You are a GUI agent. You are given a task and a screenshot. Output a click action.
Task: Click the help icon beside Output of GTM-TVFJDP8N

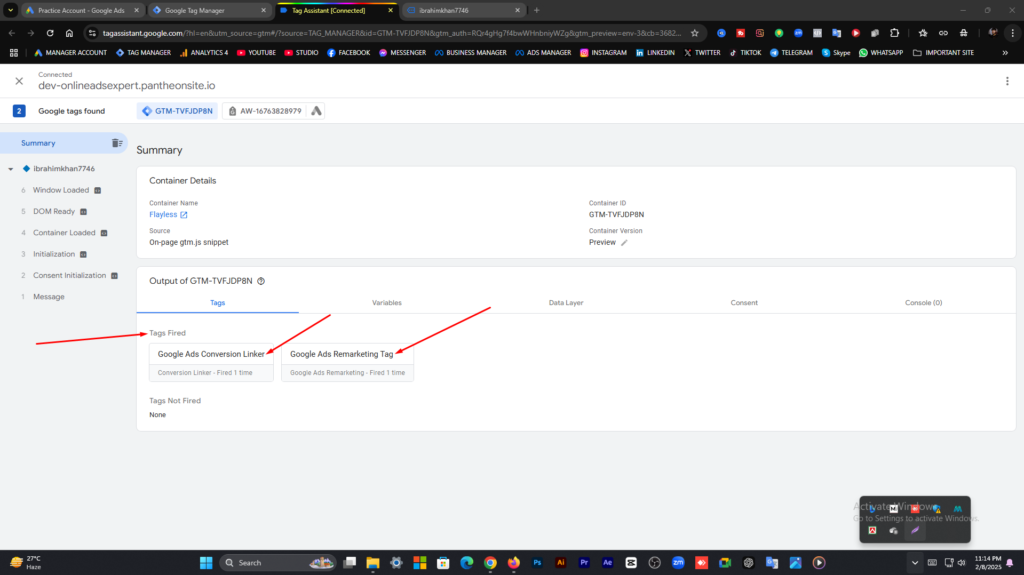pyautogui.click(x=261, y=281)
